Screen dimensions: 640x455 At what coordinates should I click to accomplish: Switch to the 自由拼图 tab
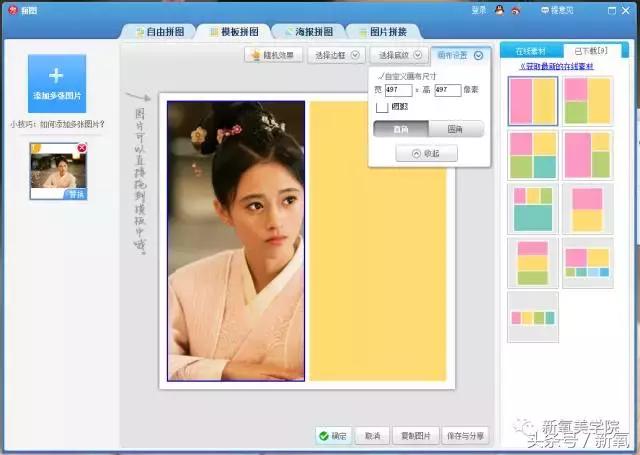pos(160,32)
